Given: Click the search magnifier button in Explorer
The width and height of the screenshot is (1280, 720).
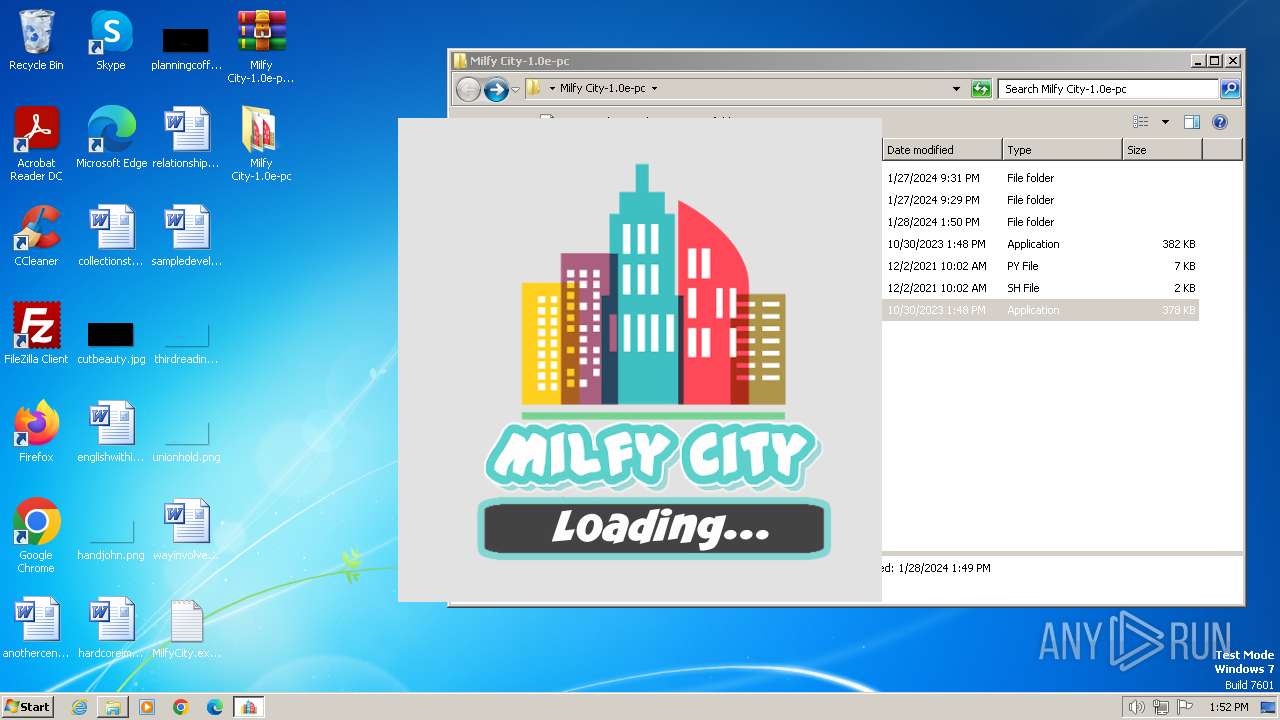Looking at the screenshot, I should click(1230, 89).
